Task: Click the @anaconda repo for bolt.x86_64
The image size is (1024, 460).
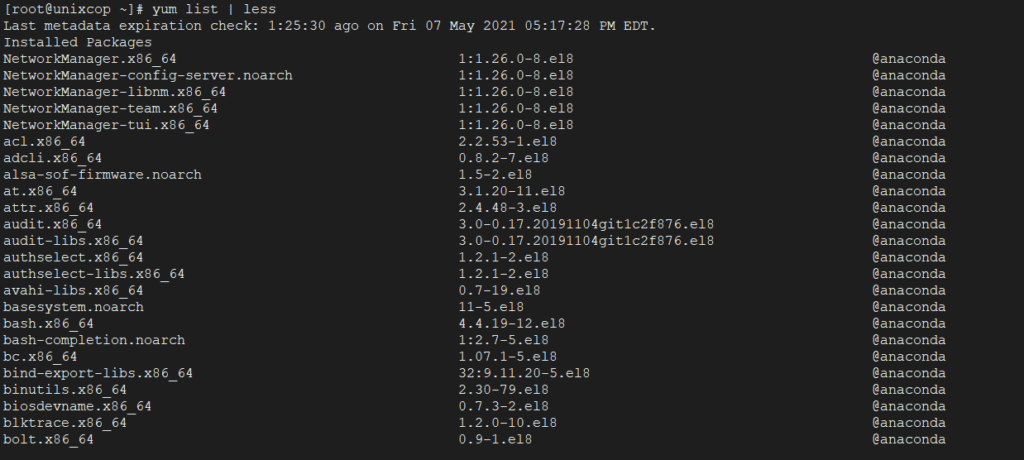Action: 908,439
